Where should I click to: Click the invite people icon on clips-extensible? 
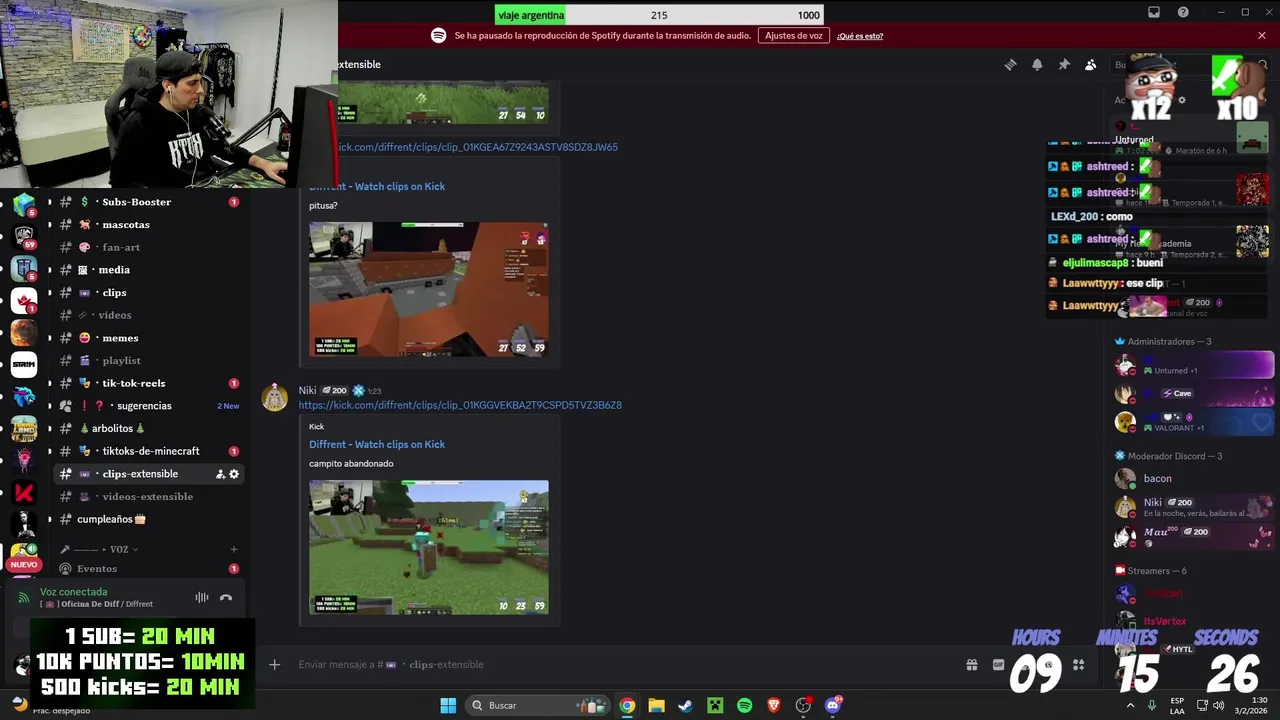pos(220,474)
